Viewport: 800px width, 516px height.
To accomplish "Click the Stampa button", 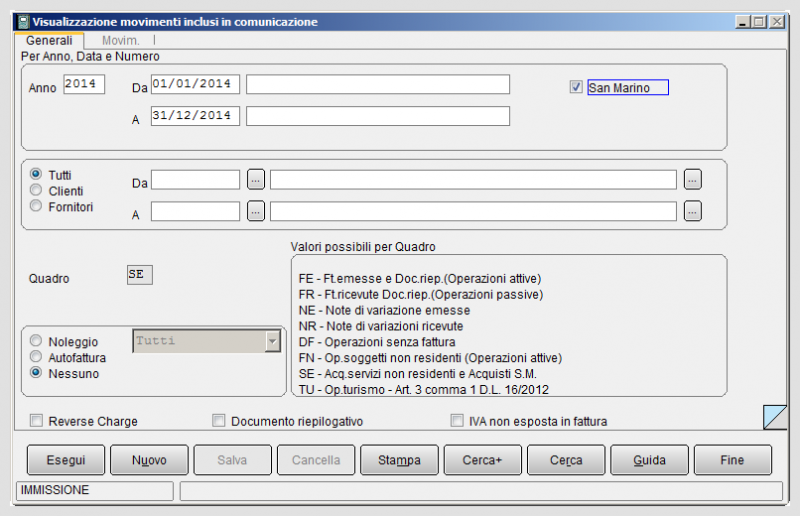I will [x=399, y=460].
